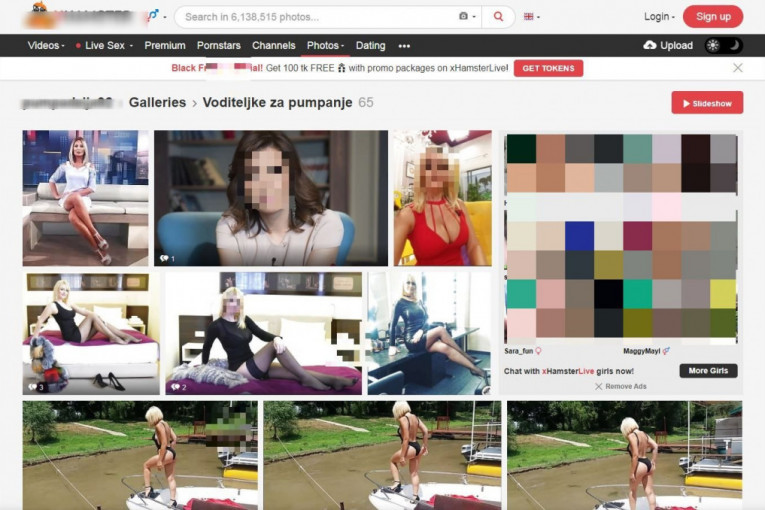The width and height of the screenshot is (765, 510).
Task: Click the Remove Ads X icon
Action: [599, 386]
